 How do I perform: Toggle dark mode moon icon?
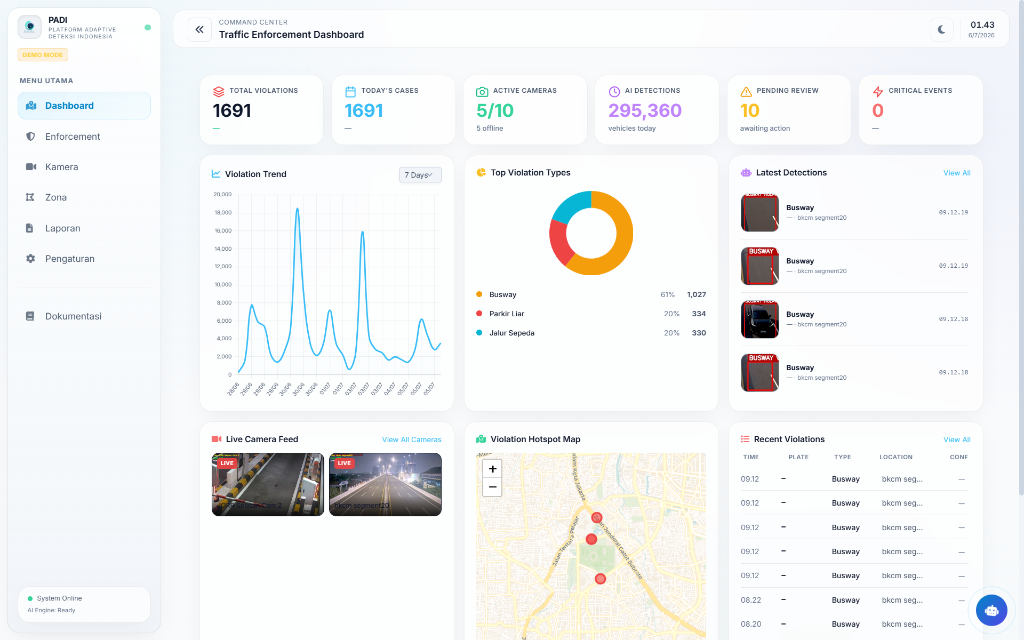point(941,29)
